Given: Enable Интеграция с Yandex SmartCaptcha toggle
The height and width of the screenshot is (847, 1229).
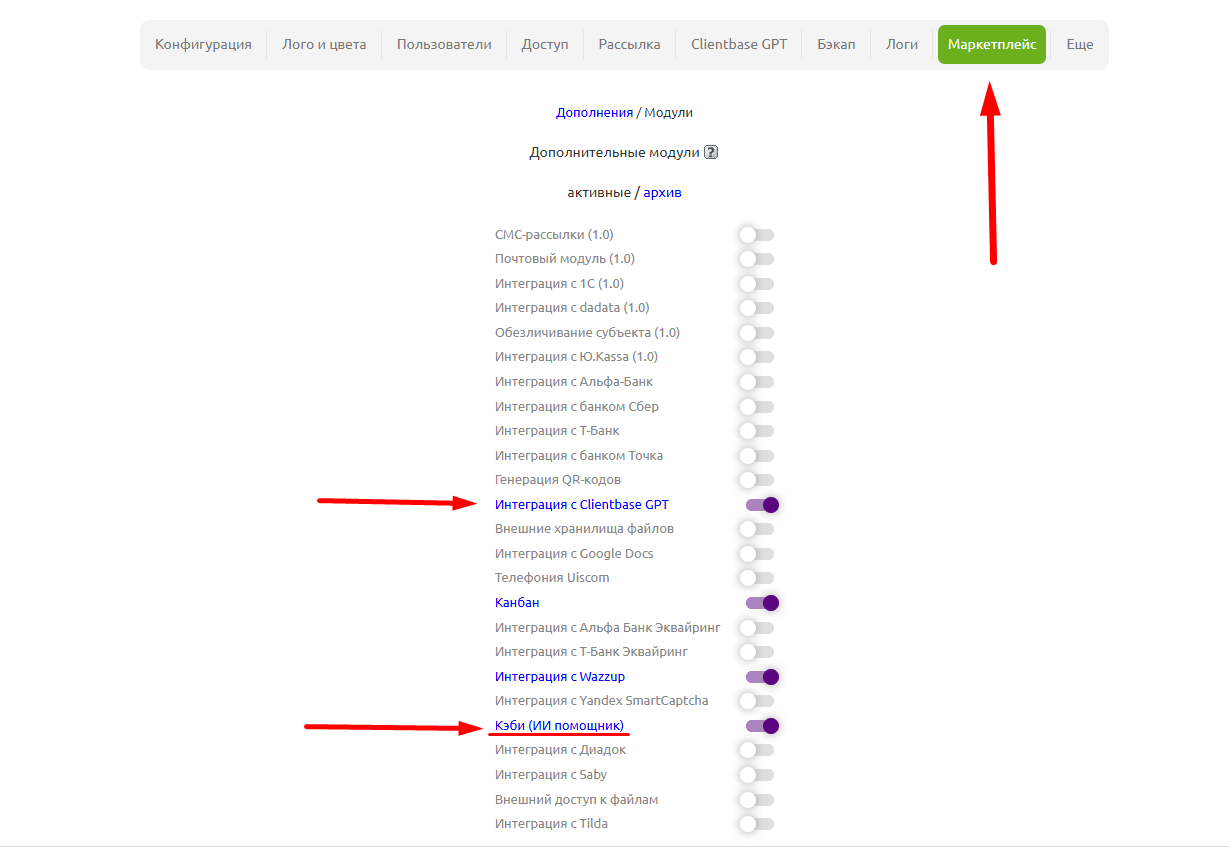Looking at the screenshot, I should click(757, 701).
